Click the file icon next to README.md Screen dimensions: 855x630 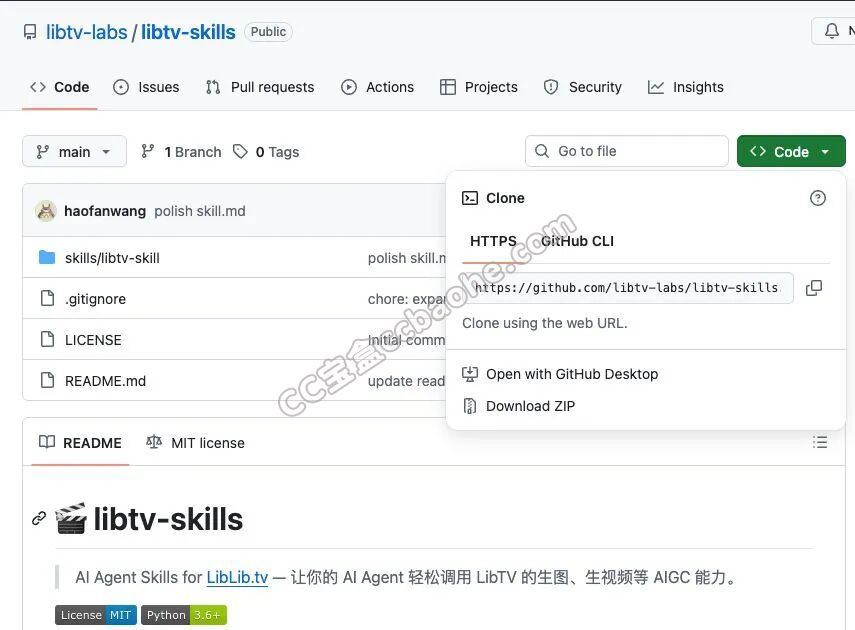[x=47, y=380]
